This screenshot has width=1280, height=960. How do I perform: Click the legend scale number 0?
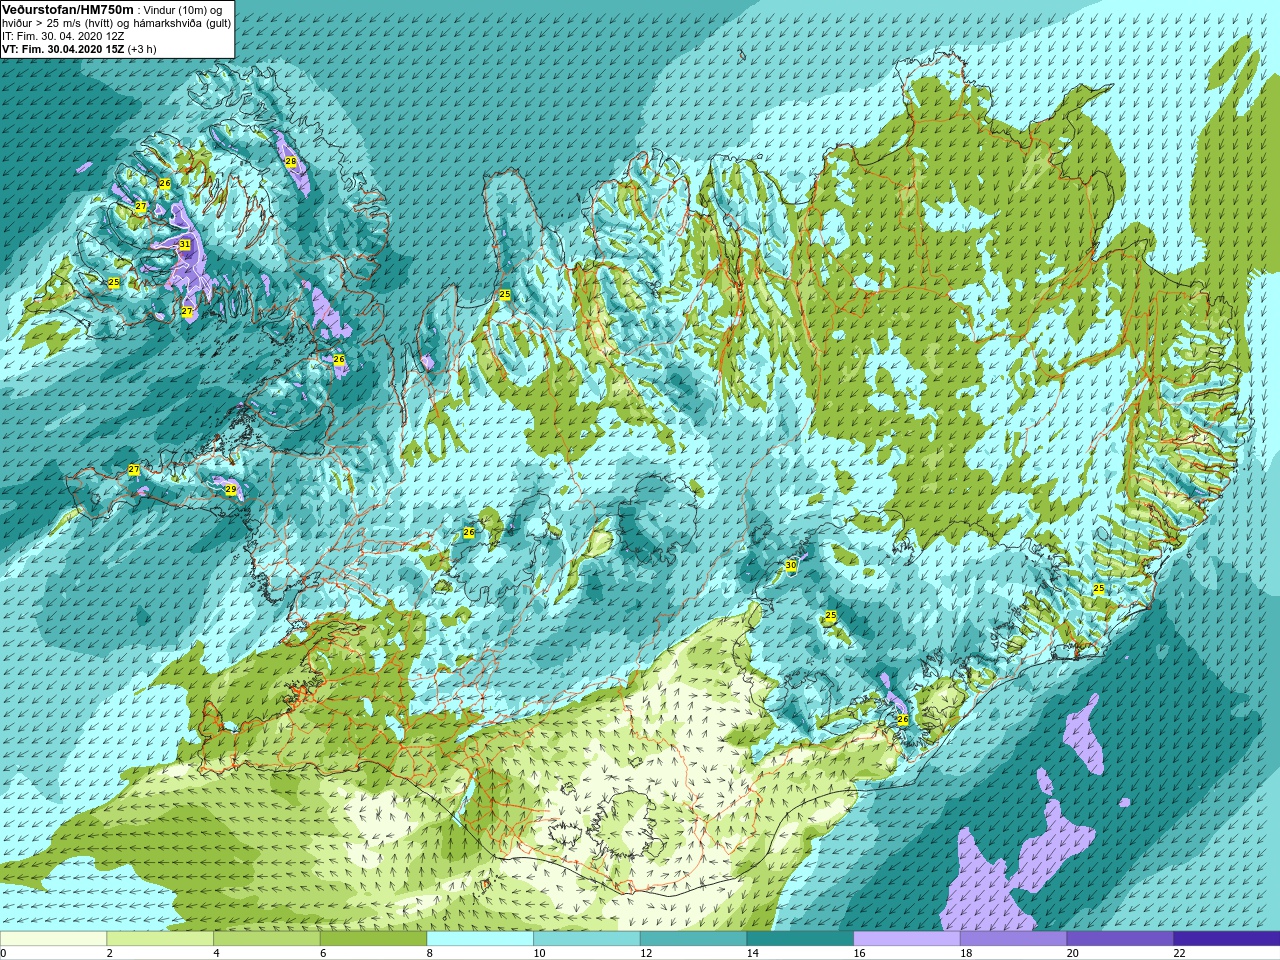click(x=4, y=953)
